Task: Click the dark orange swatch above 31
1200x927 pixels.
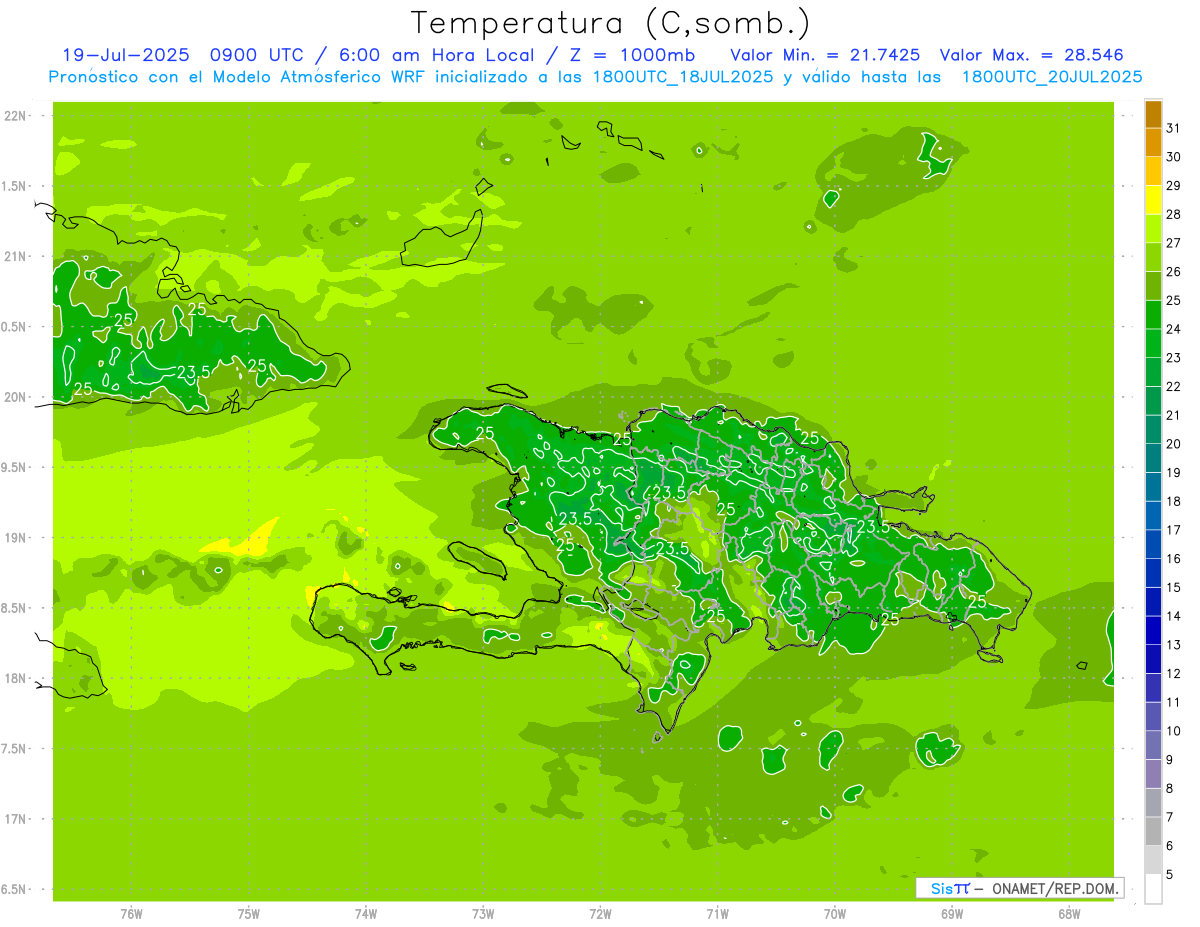Action: 1153,114
